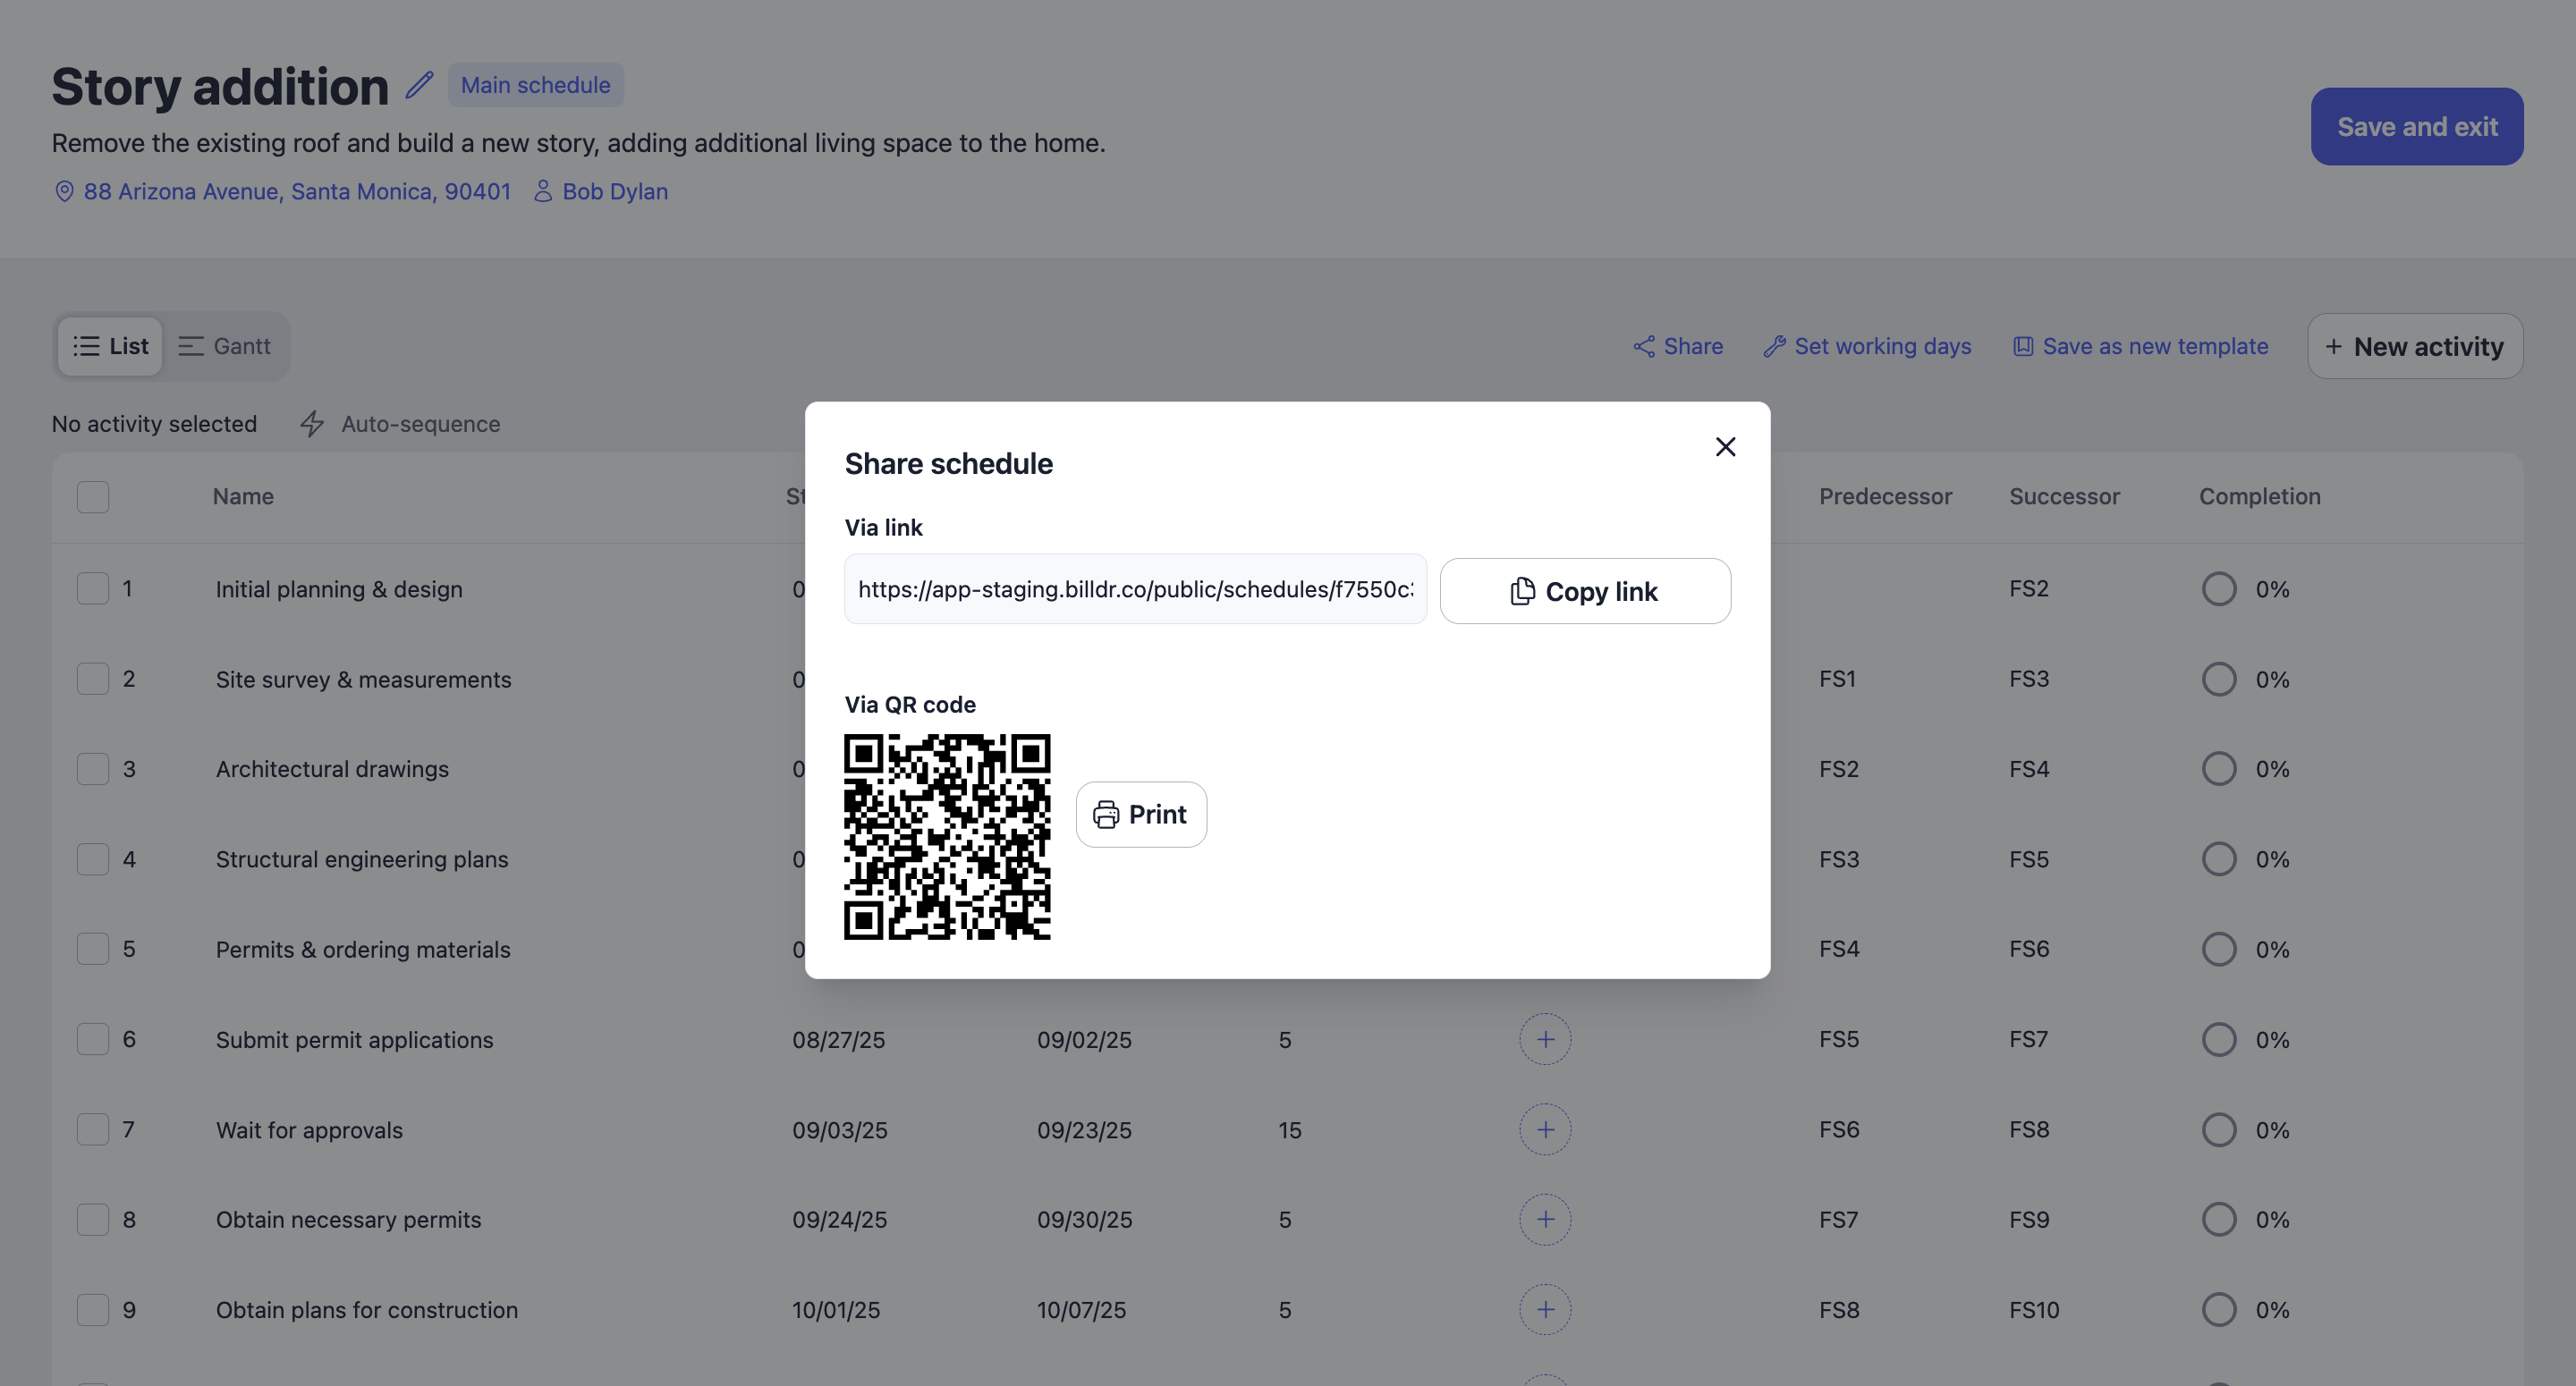
Task: Click end date 09/02/25
Action: click(x=1084, y=1040)
